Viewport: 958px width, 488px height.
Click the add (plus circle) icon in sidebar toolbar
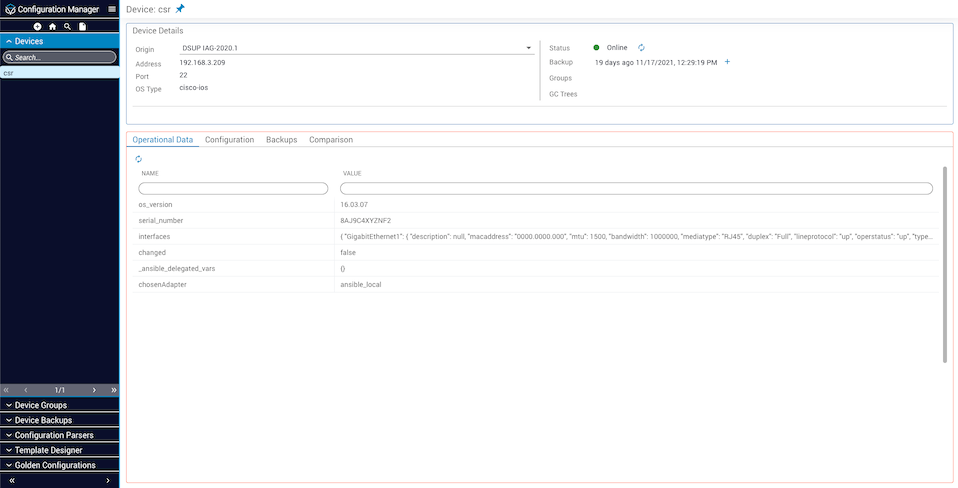[38, 26]
